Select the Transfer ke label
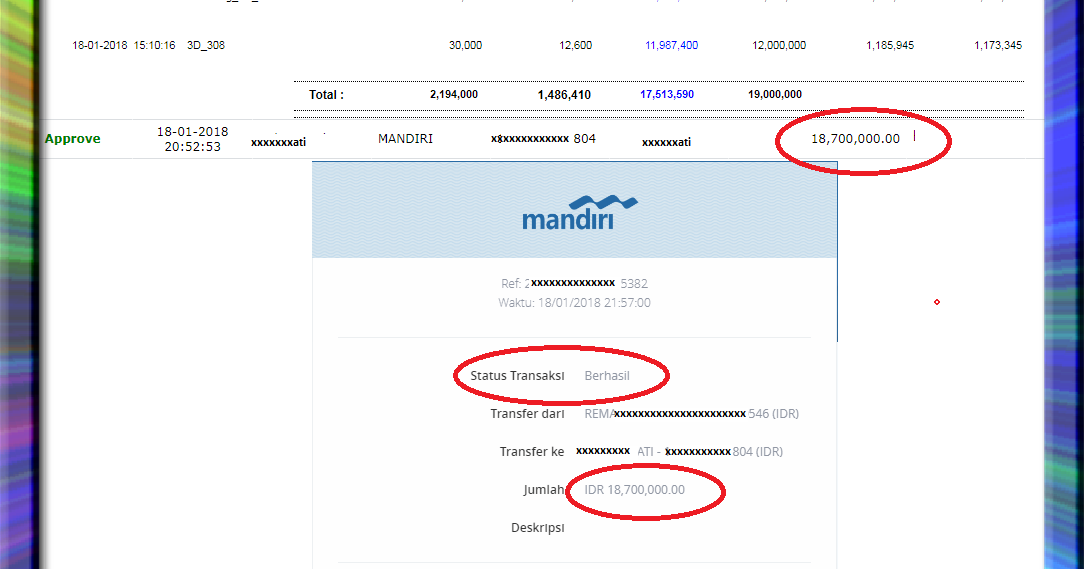Image resolution: width=1084 pixels, height=569 pixels. (x=532, y=451)
